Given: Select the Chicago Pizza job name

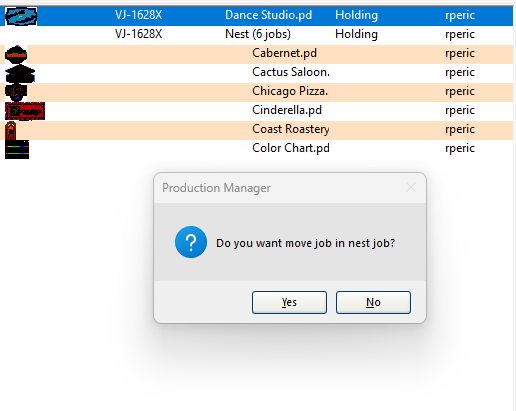Looking at the screenshot, I should [290, 91].
